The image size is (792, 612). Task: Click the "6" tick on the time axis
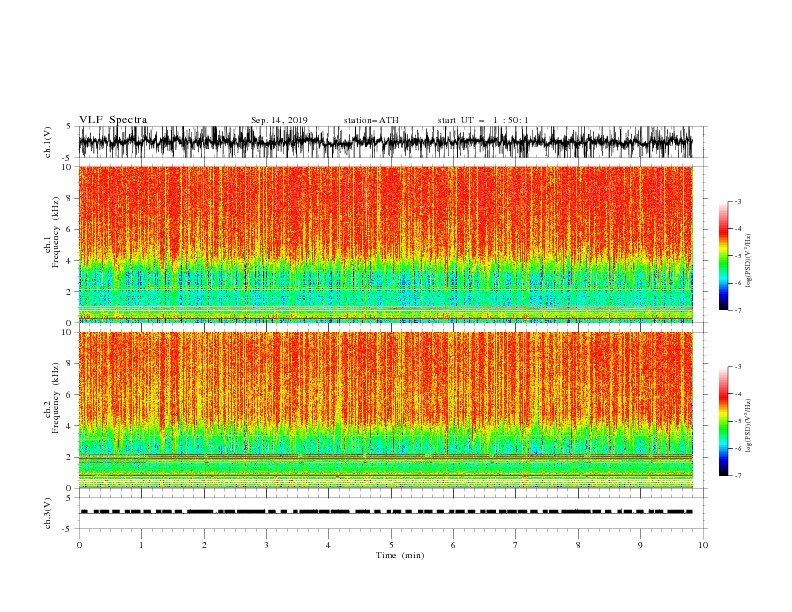(x=453, y=545)
